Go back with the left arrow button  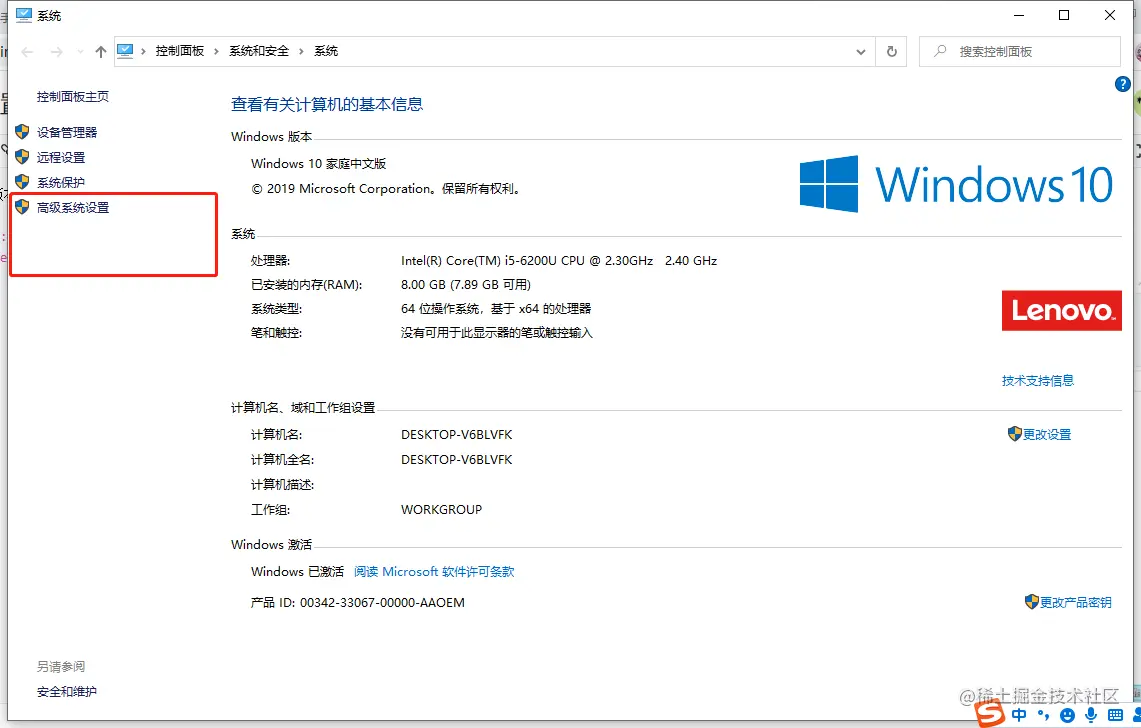(x=28, y=52)
